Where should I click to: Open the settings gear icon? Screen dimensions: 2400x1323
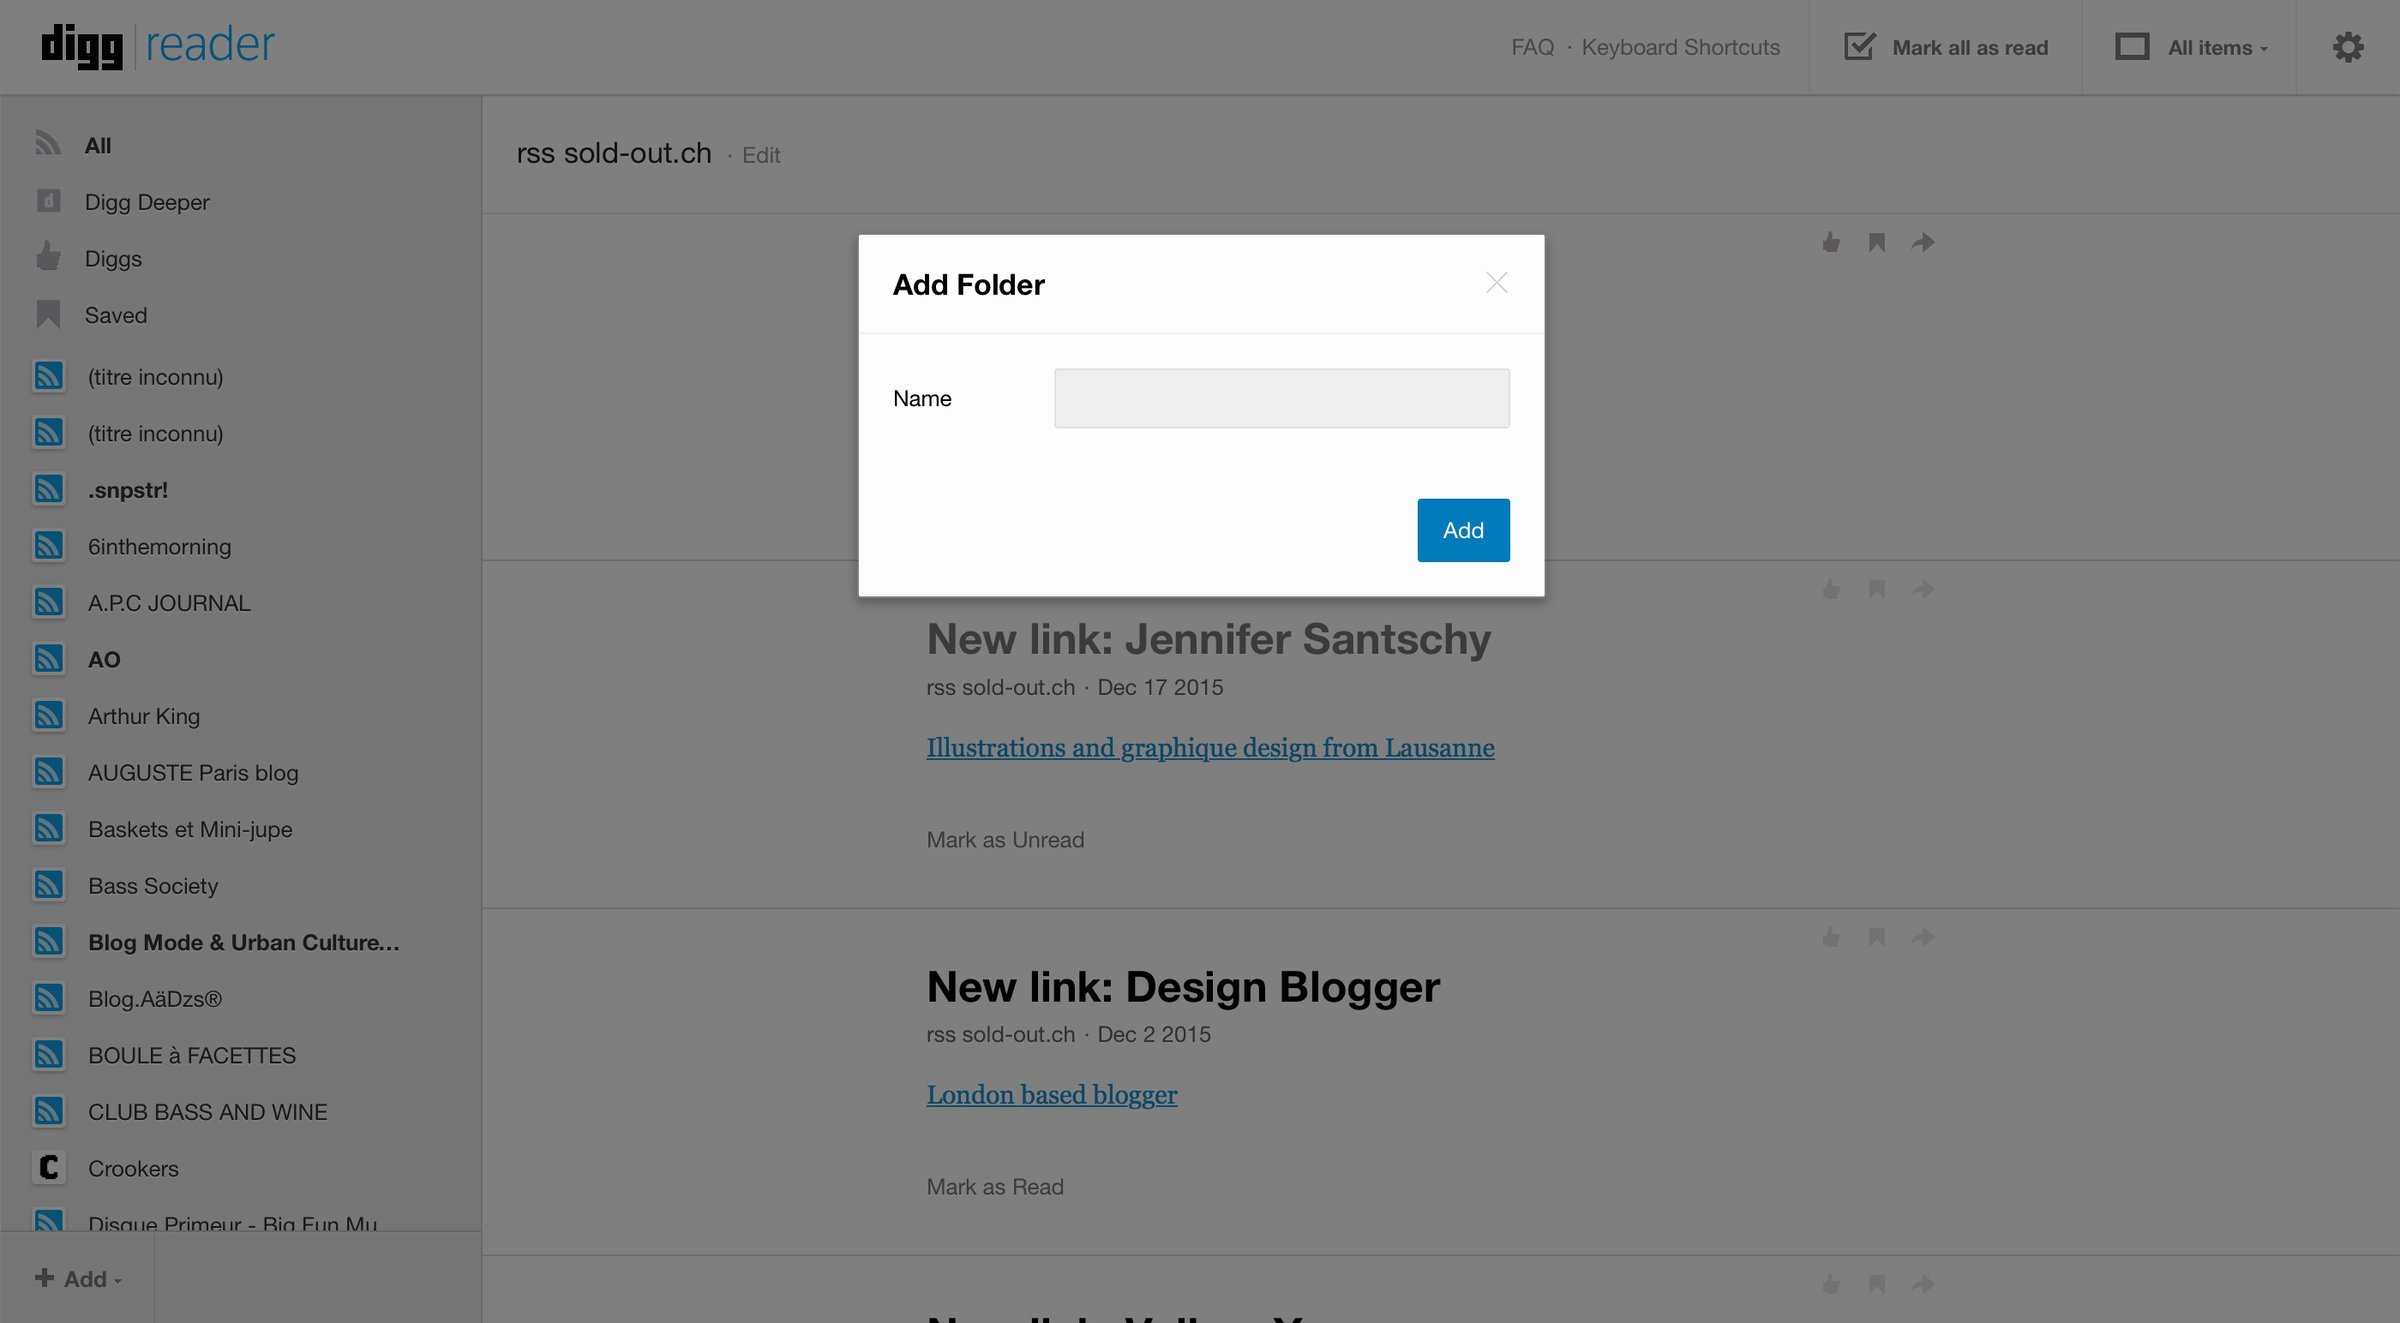click(2347, 47)
